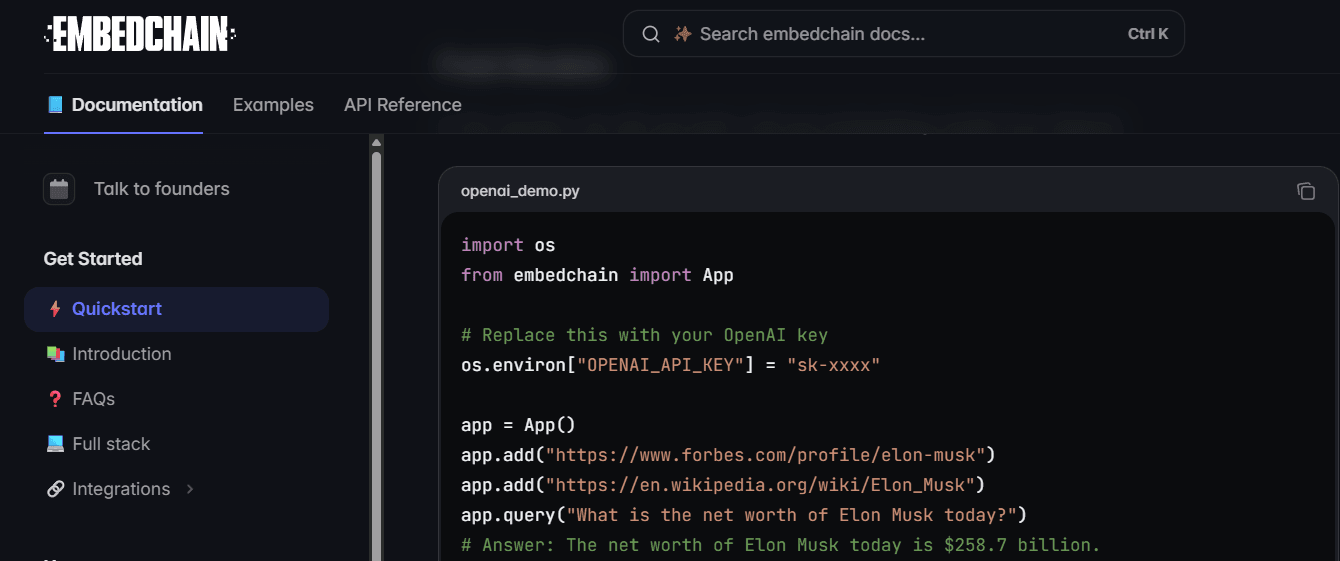Copy the openai_demo.py code block

point(1305,191)
